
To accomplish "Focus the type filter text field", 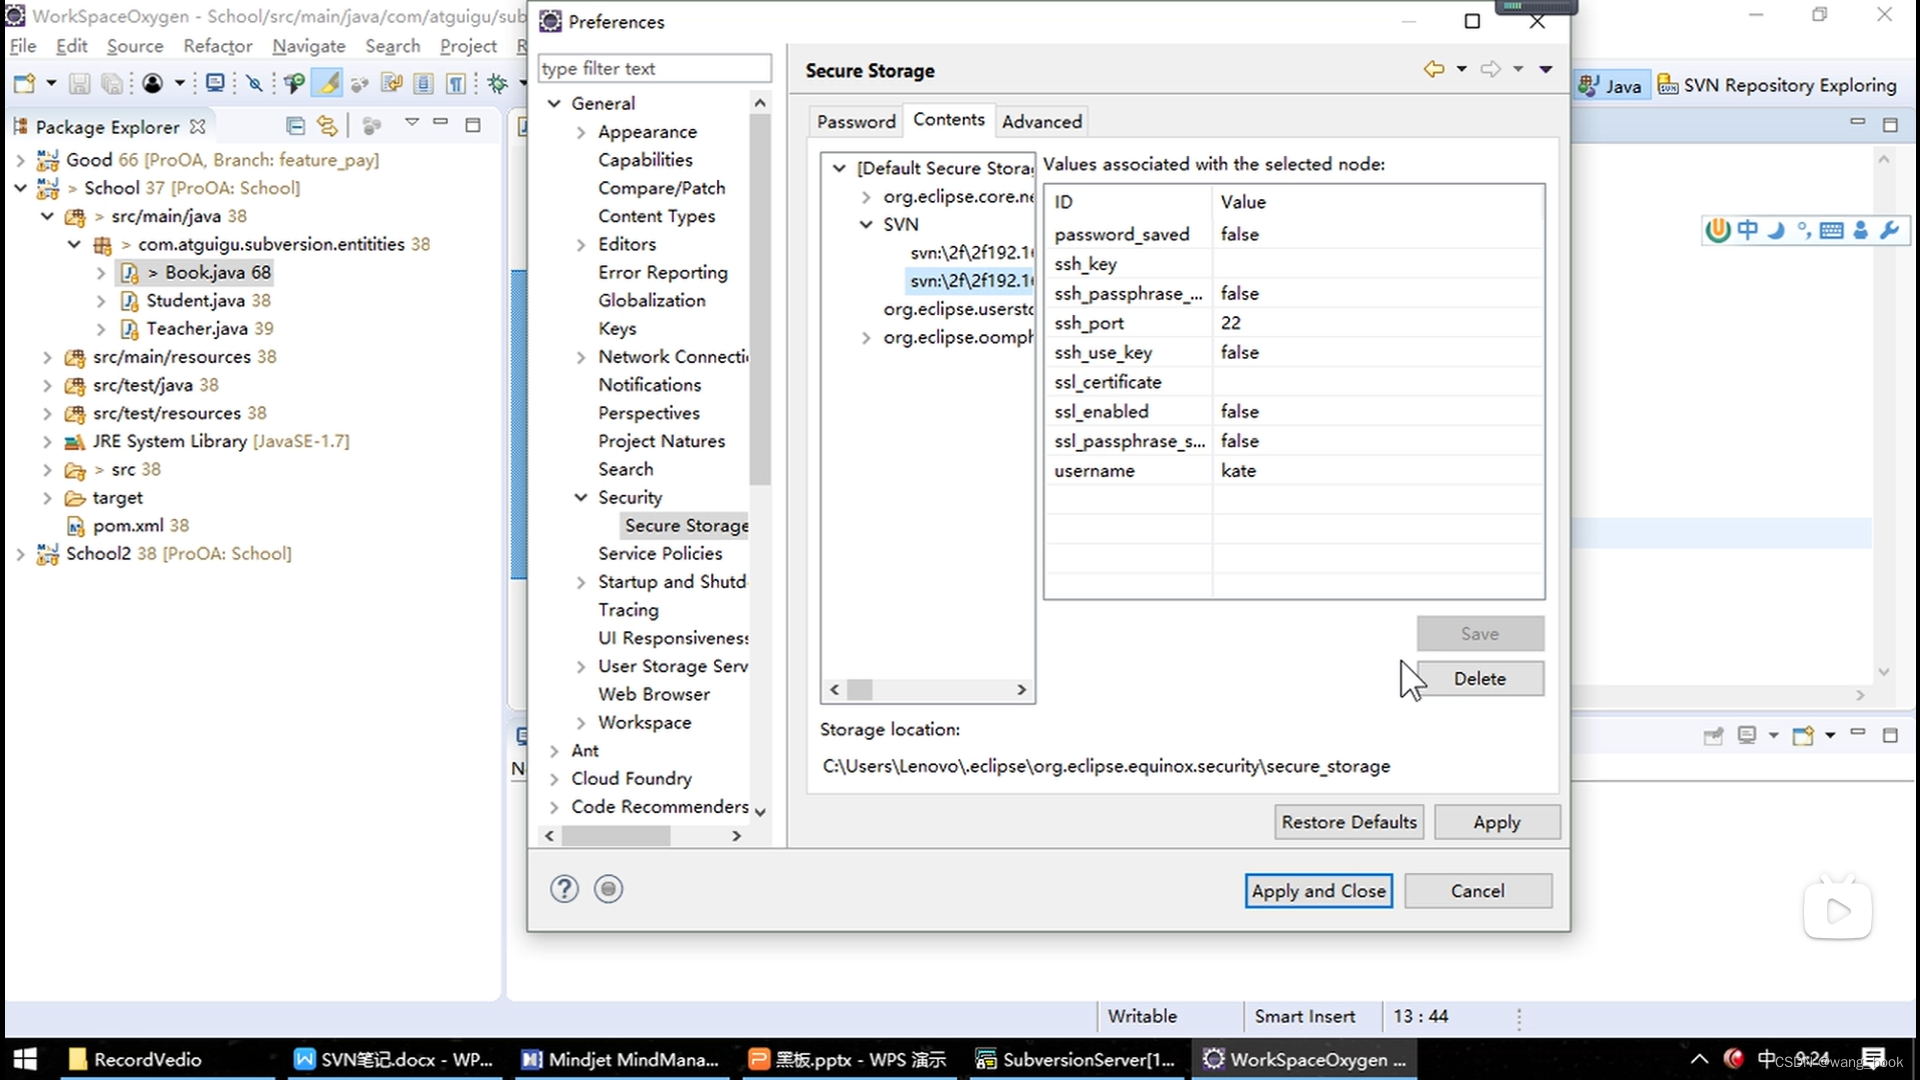I will (x=655, y=68).
